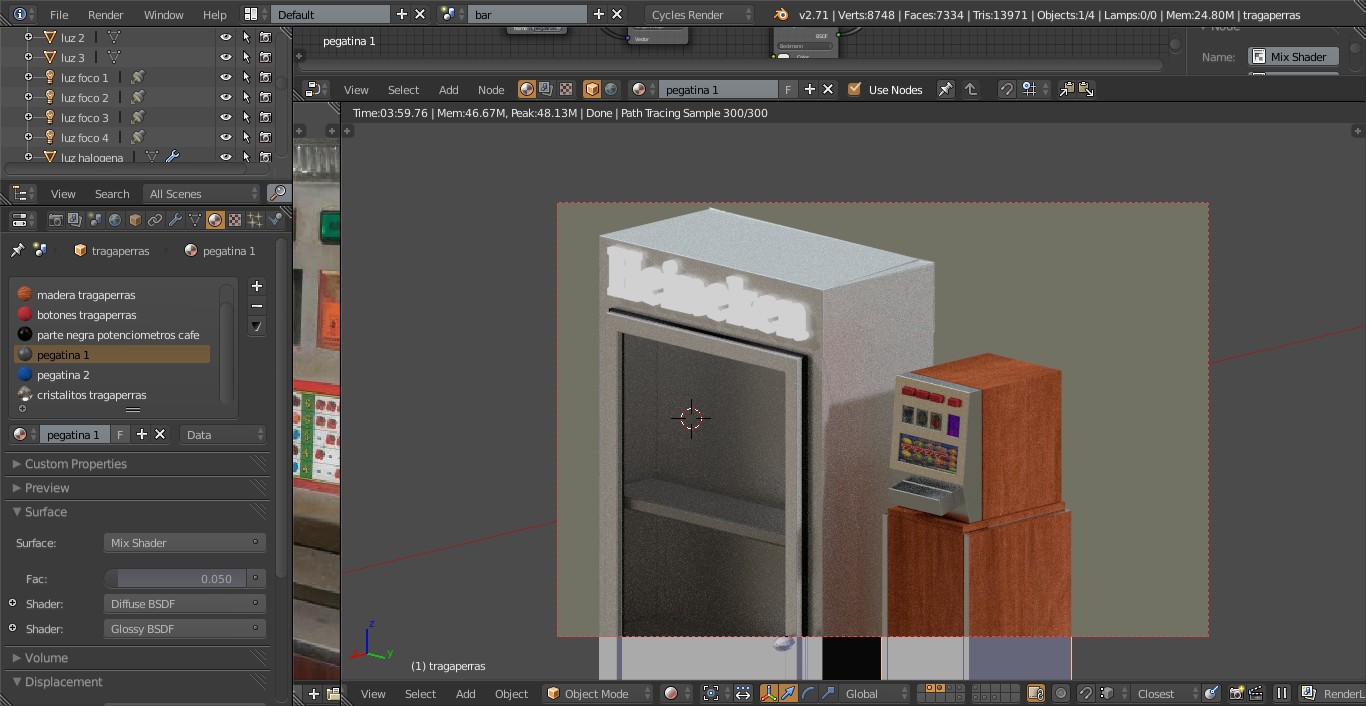Open the Mix Shader surface dropdown
1366x706 pixels.
coord(185,542)
